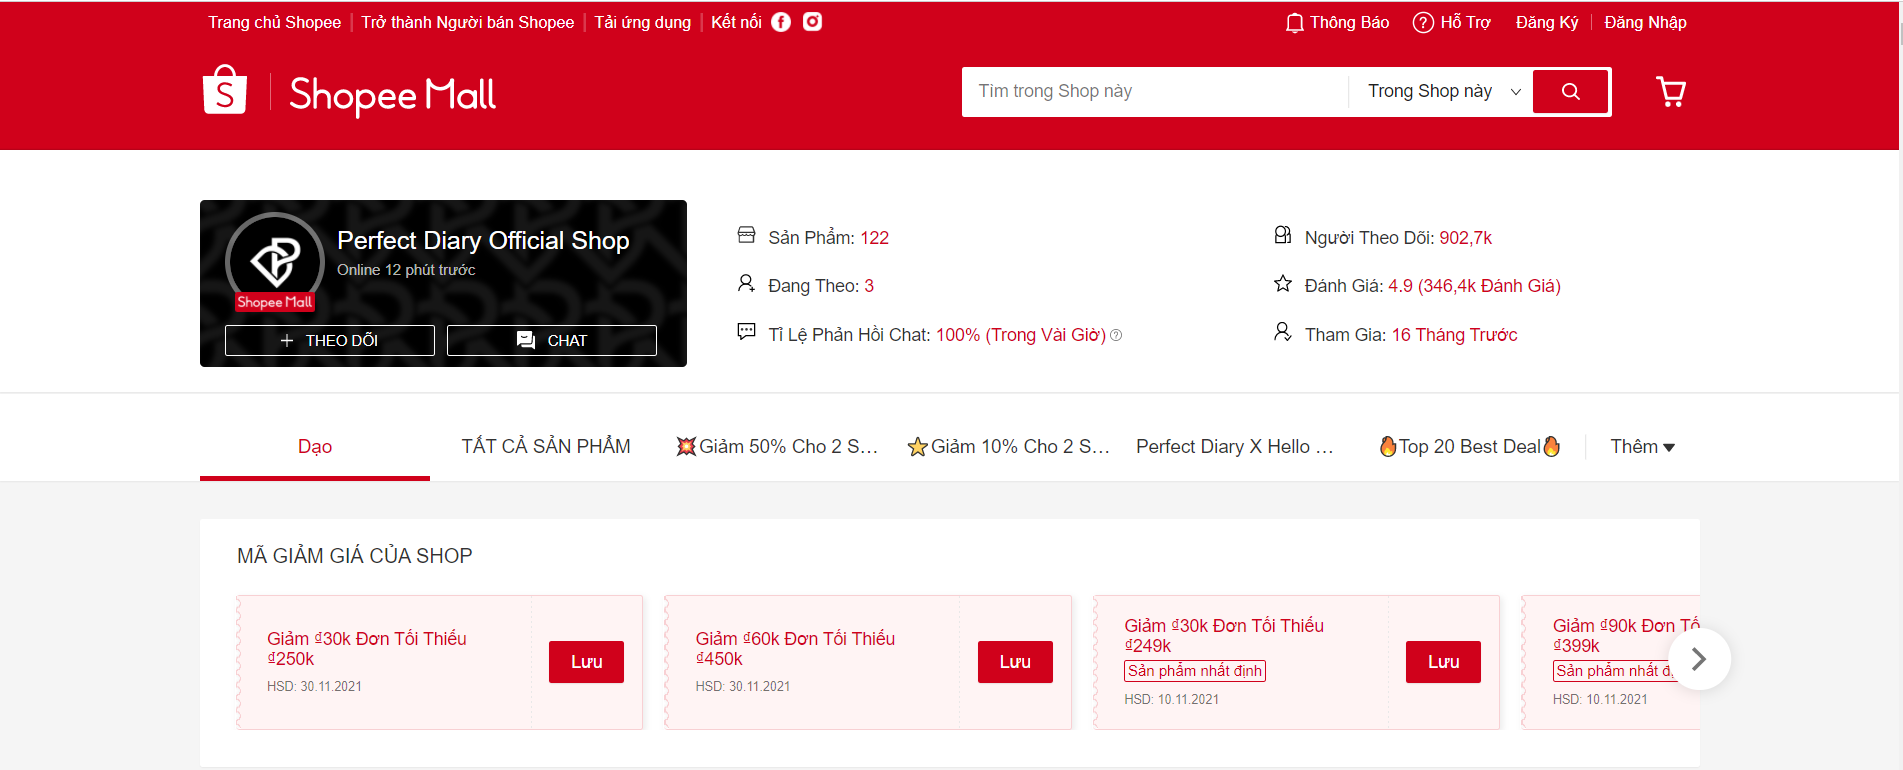
Task: Open the Giảm 10% Cho 2 S... tab
Action: pyautogui.click(x=1008, y=447)
